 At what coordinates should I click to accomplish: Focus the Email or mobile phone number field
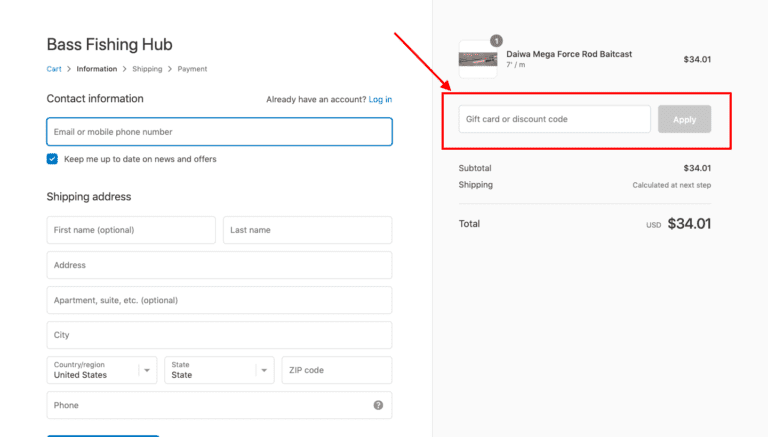point(219,132)
